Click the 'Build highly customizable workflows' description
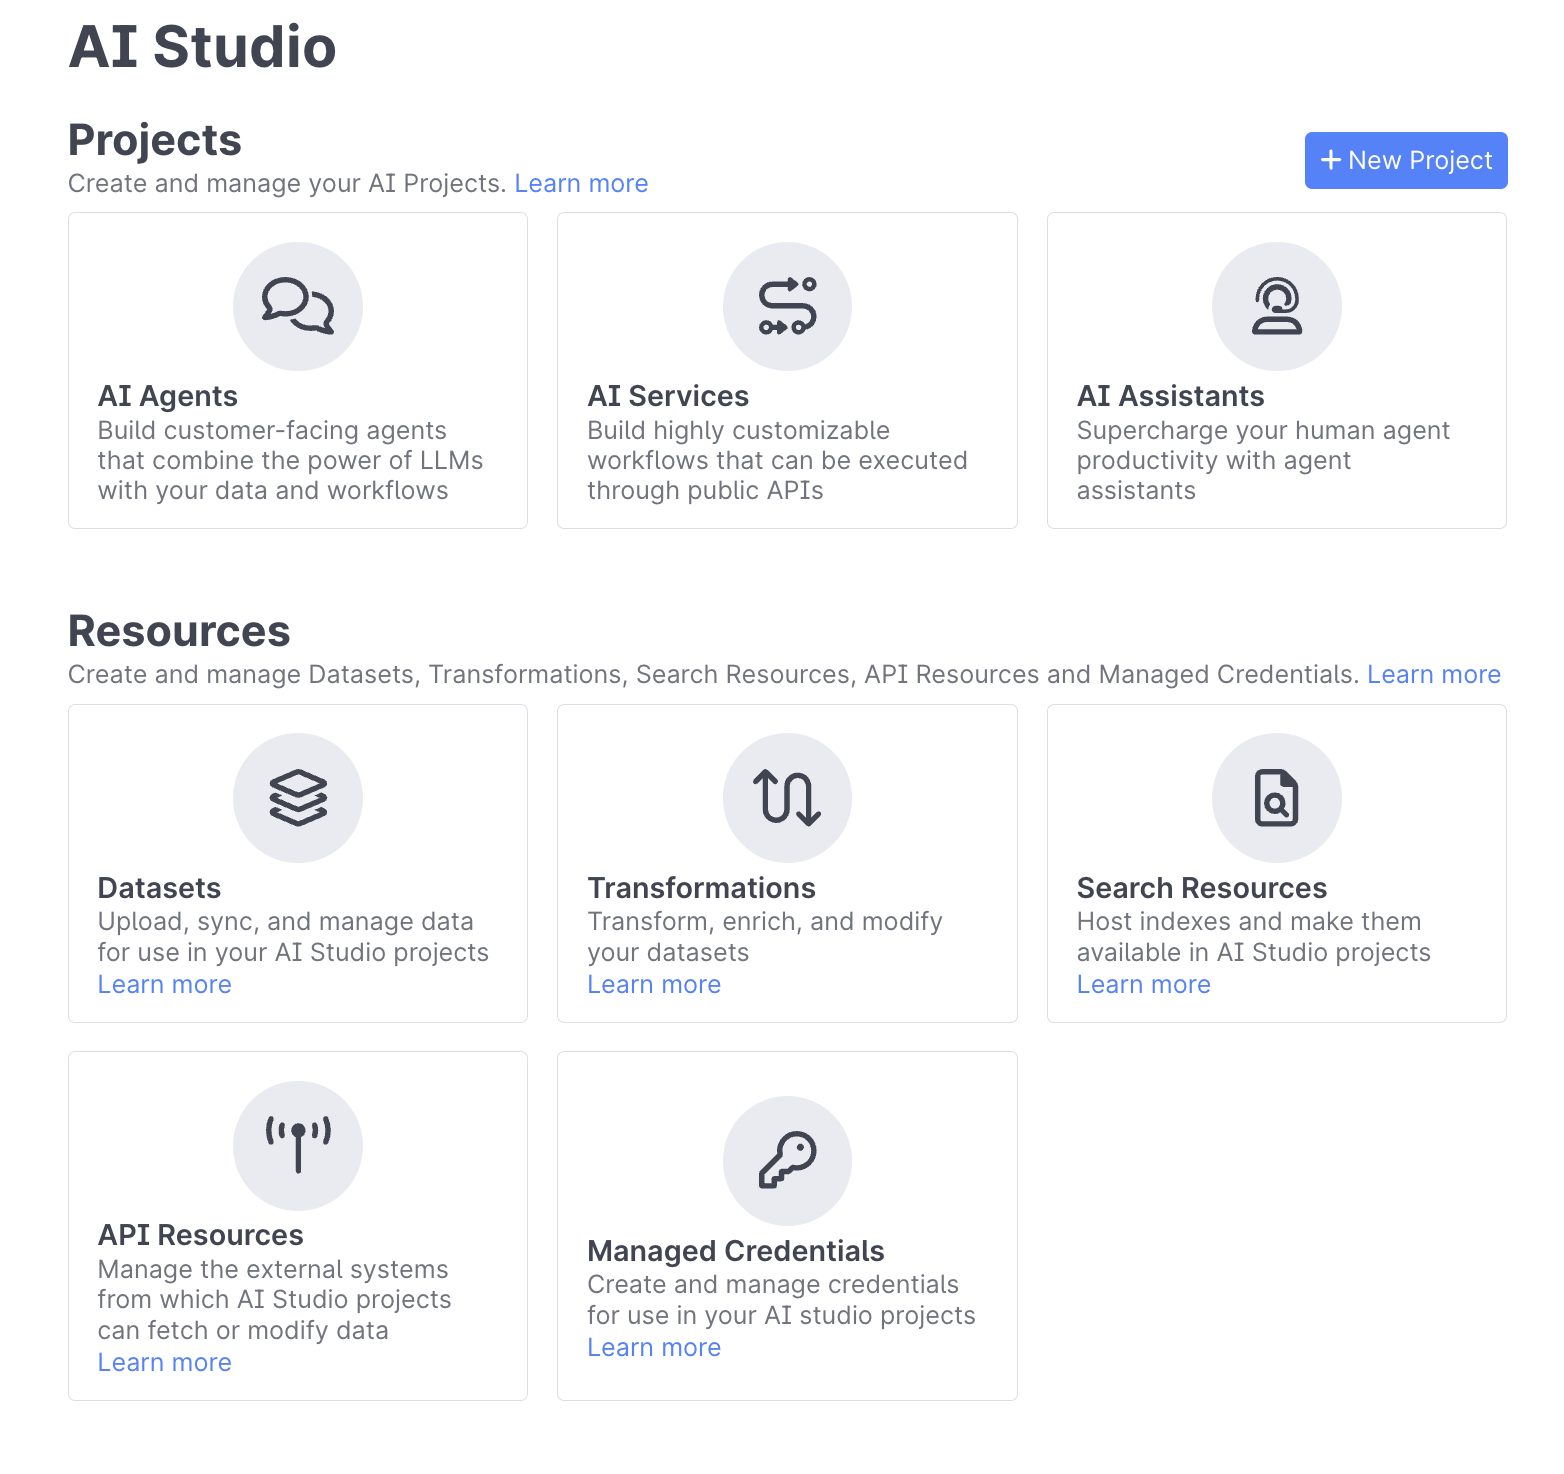This screenshot has width=1564, height=1474. (778, 461)
